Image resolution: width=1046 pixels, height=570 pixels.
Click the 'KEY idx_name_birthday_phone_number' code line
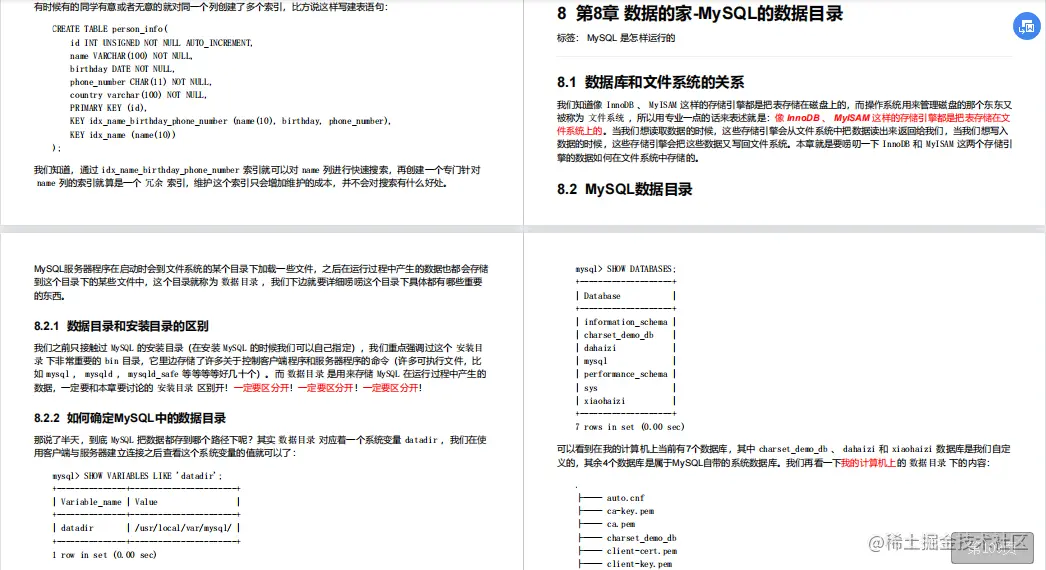coord(230,121)
